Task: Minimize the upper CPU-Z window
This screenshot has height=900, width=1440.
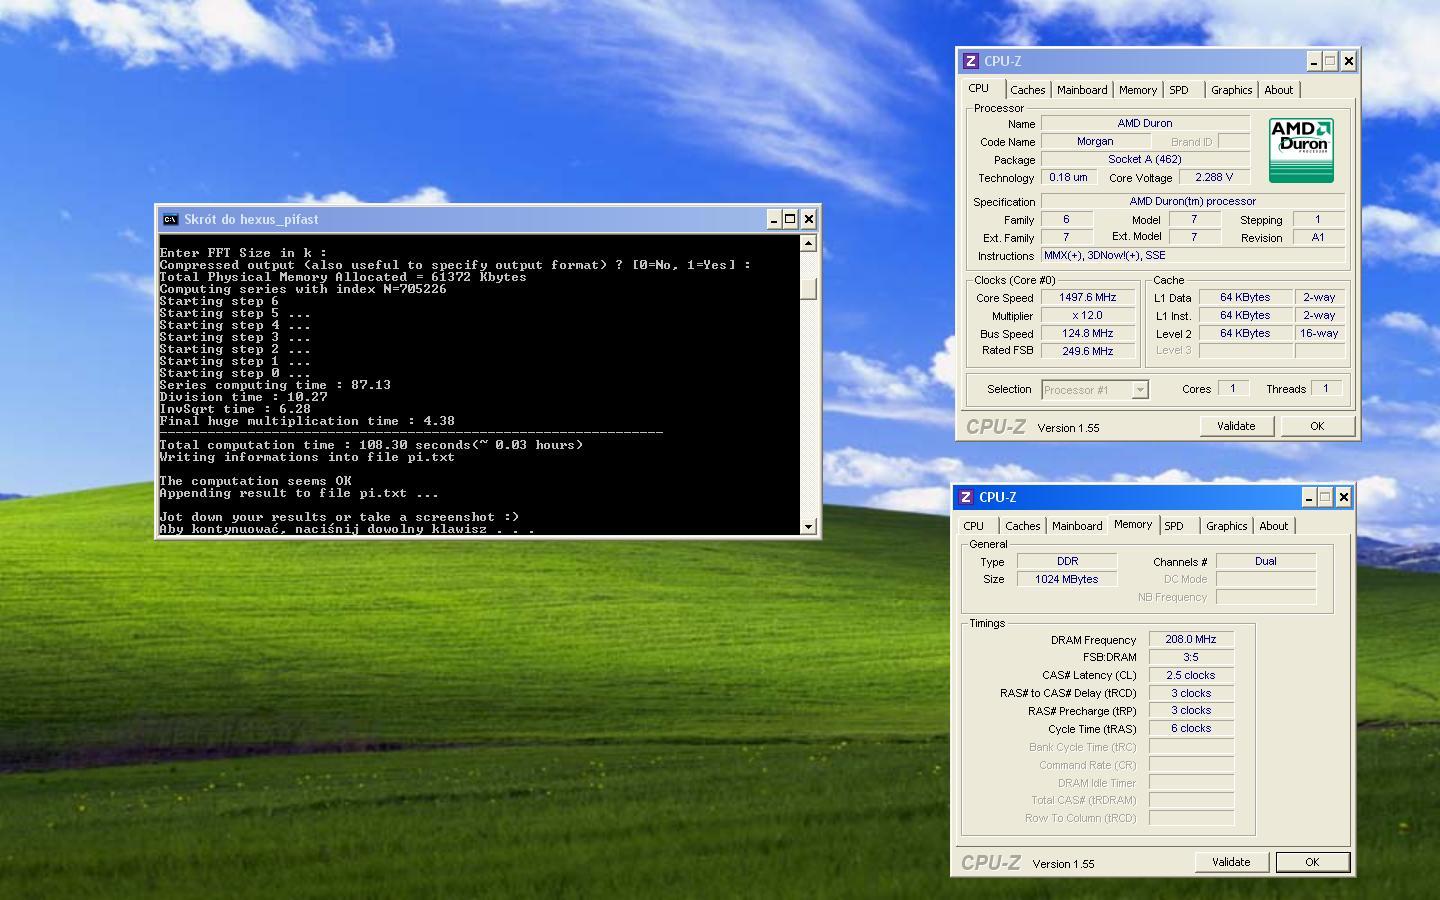Action: click(1313, 61)
